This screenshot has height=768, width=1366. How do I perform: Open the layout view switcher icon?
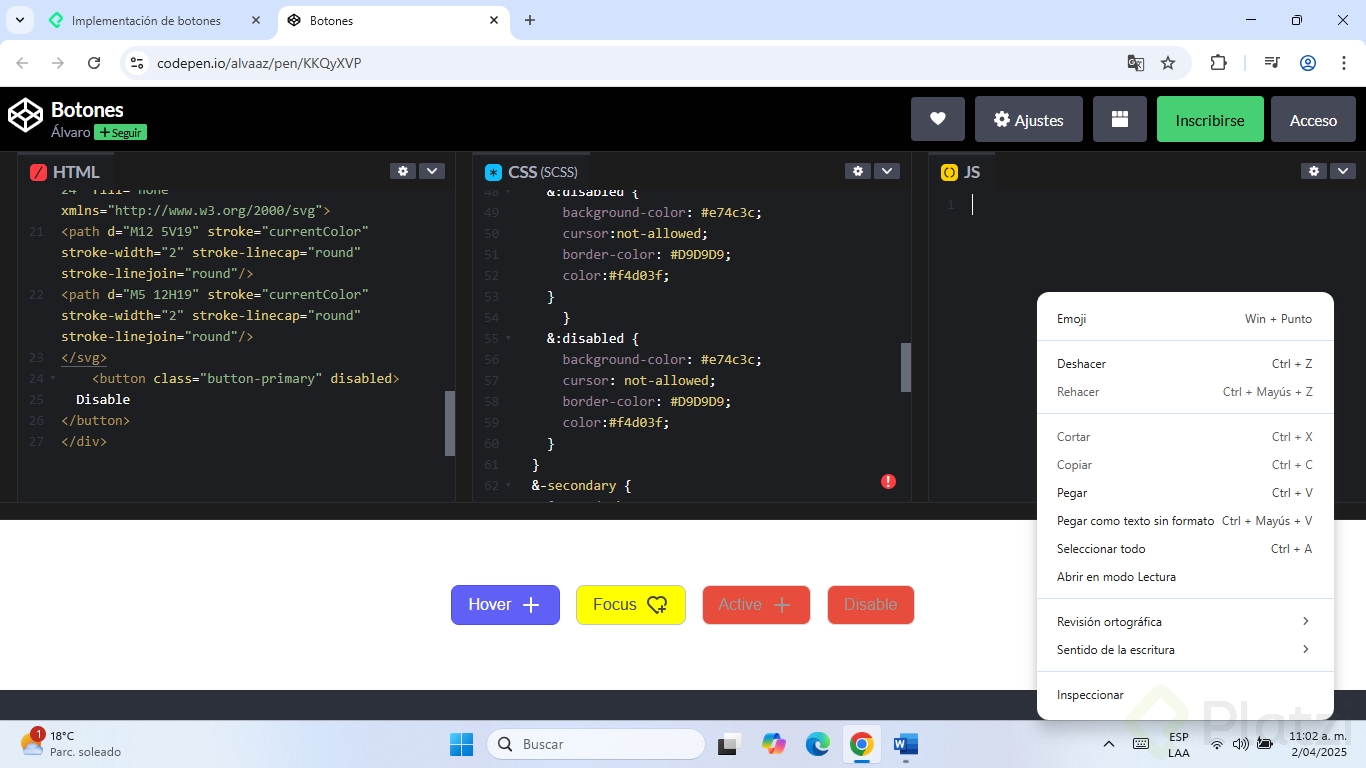1120,119
